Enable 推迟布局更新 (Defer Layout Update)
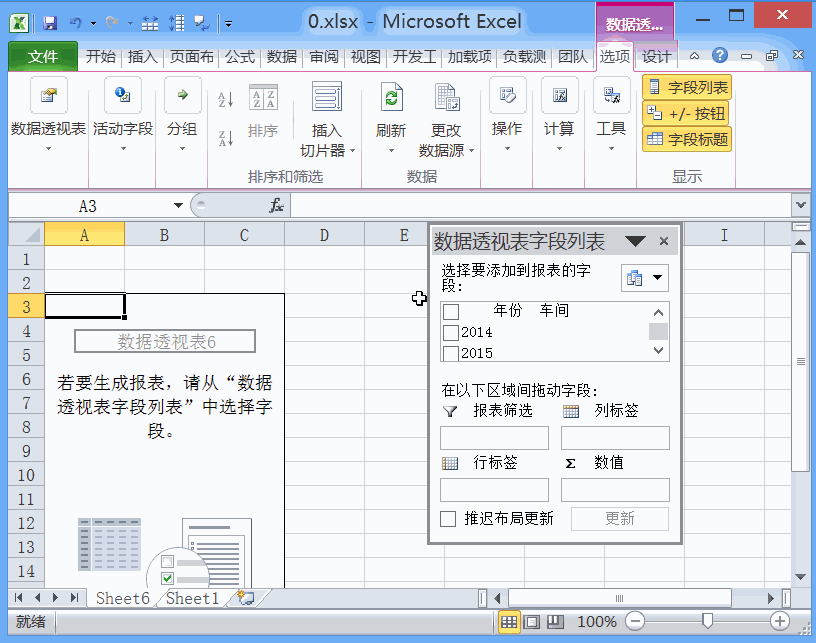The height and width of the screenshot is (643, 816). pyautogui.click(x=449, y=518)
